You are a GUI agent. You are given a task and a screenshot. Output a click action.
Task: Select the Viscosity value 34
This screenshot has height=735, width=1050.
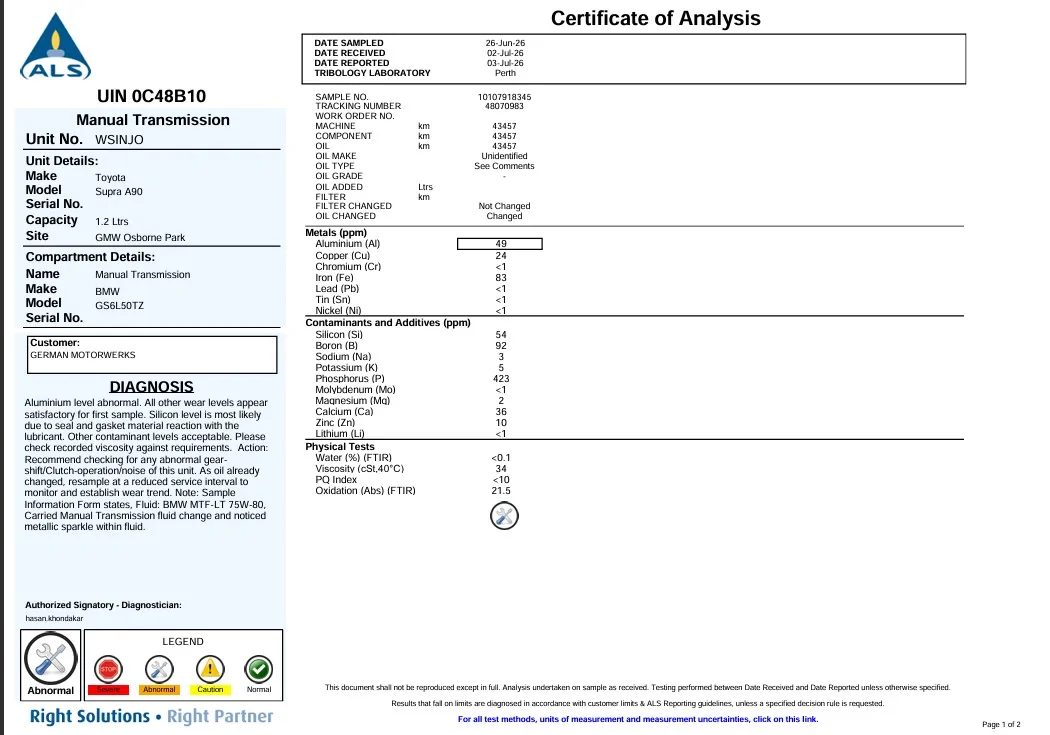pos(501,469)
